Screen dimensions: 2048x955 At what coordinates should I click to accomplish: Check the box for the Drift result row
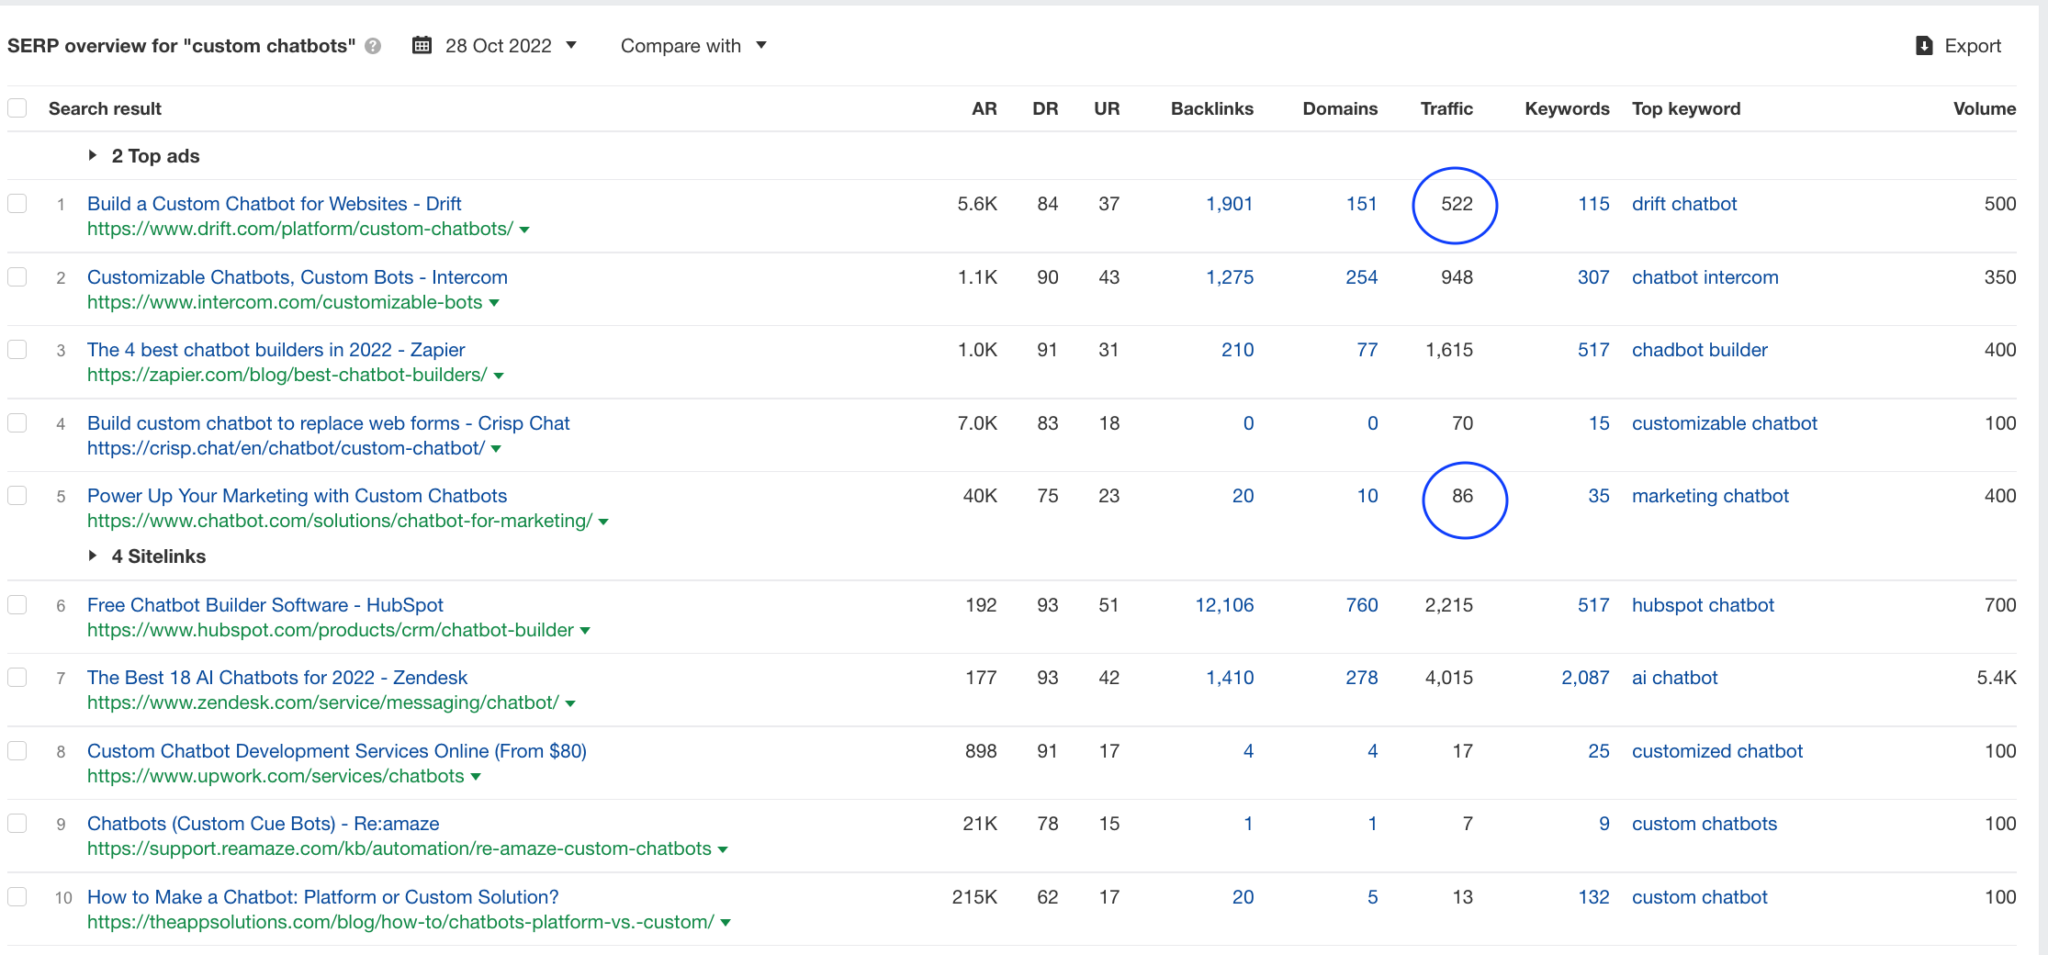(17, 204)
